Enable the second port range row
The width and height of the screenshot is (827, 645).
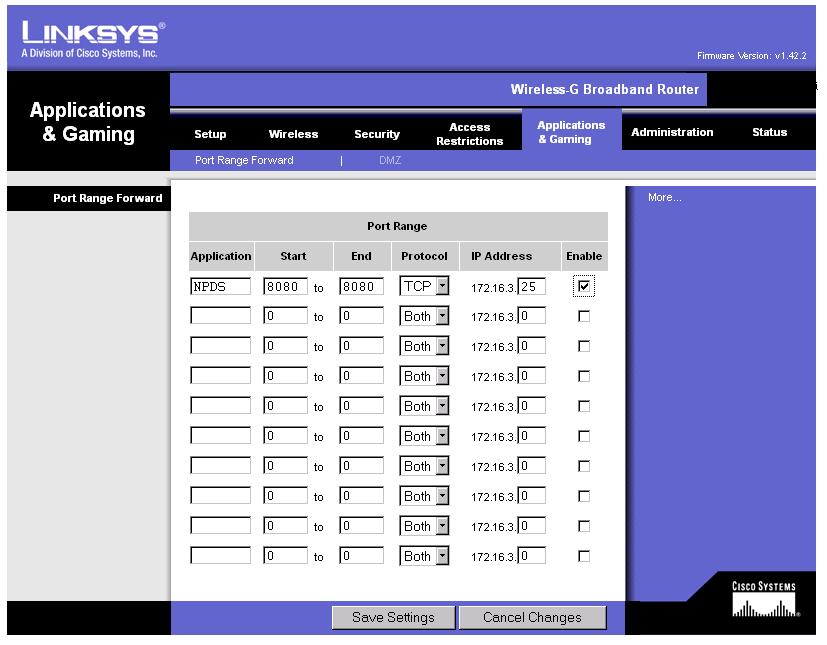[584, 317]
